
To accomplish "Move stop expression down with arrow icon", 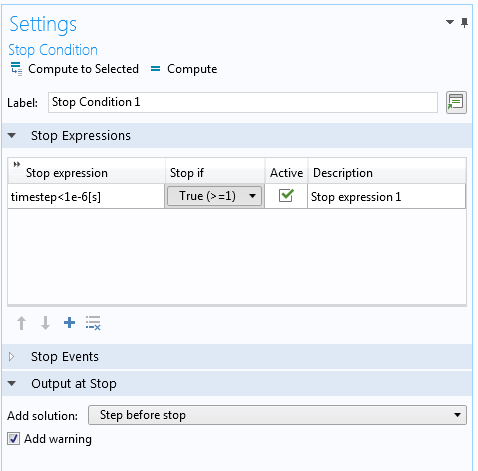I will pyautogui.click(x=45, y=323).
